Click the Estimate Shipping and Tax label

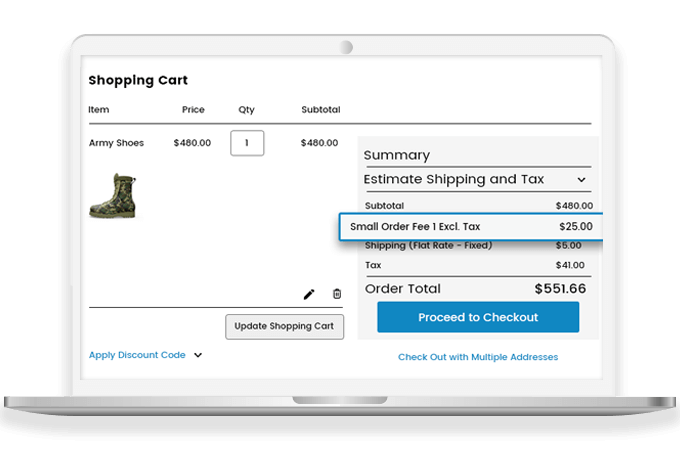[454, 180]
